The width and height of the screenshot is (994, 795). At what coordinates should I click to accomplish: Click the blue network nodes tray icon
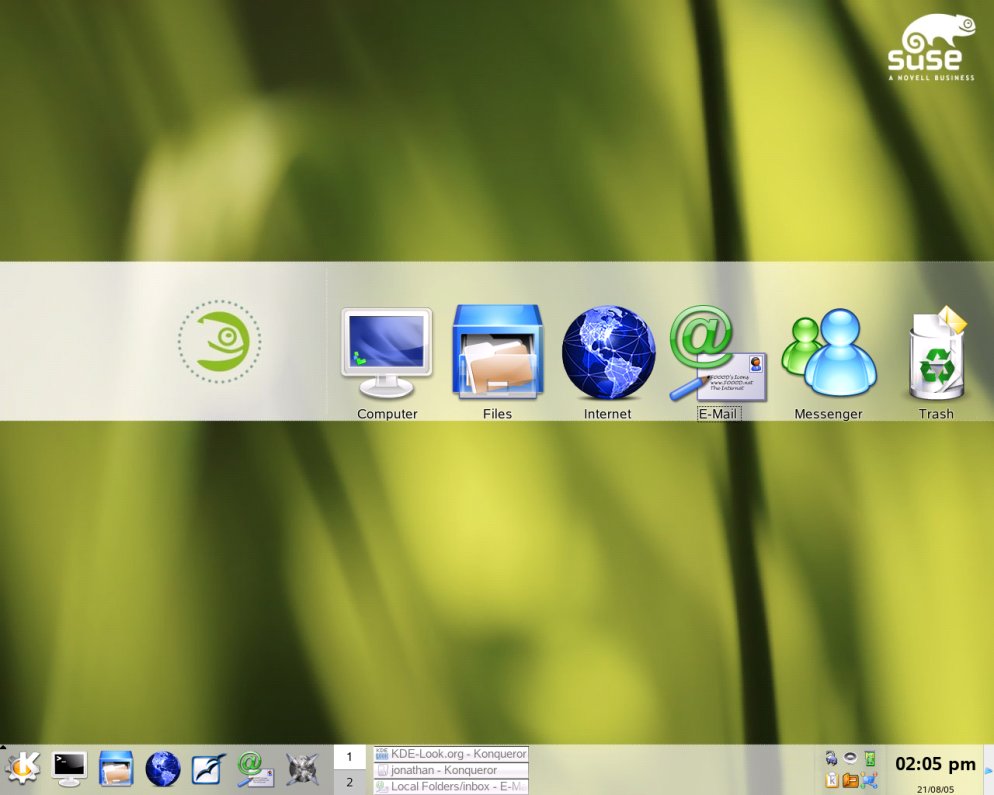pyautogui.click(x=870, y=780)
